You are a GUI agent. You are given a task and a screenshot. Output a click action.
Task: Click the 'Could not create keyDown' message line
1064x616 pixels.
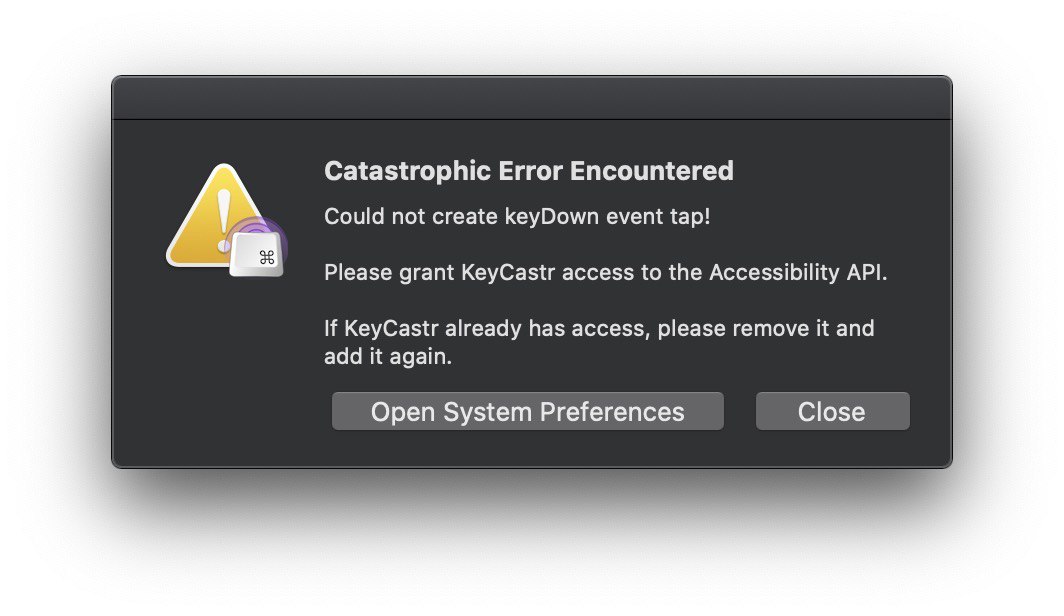point(517,216)
